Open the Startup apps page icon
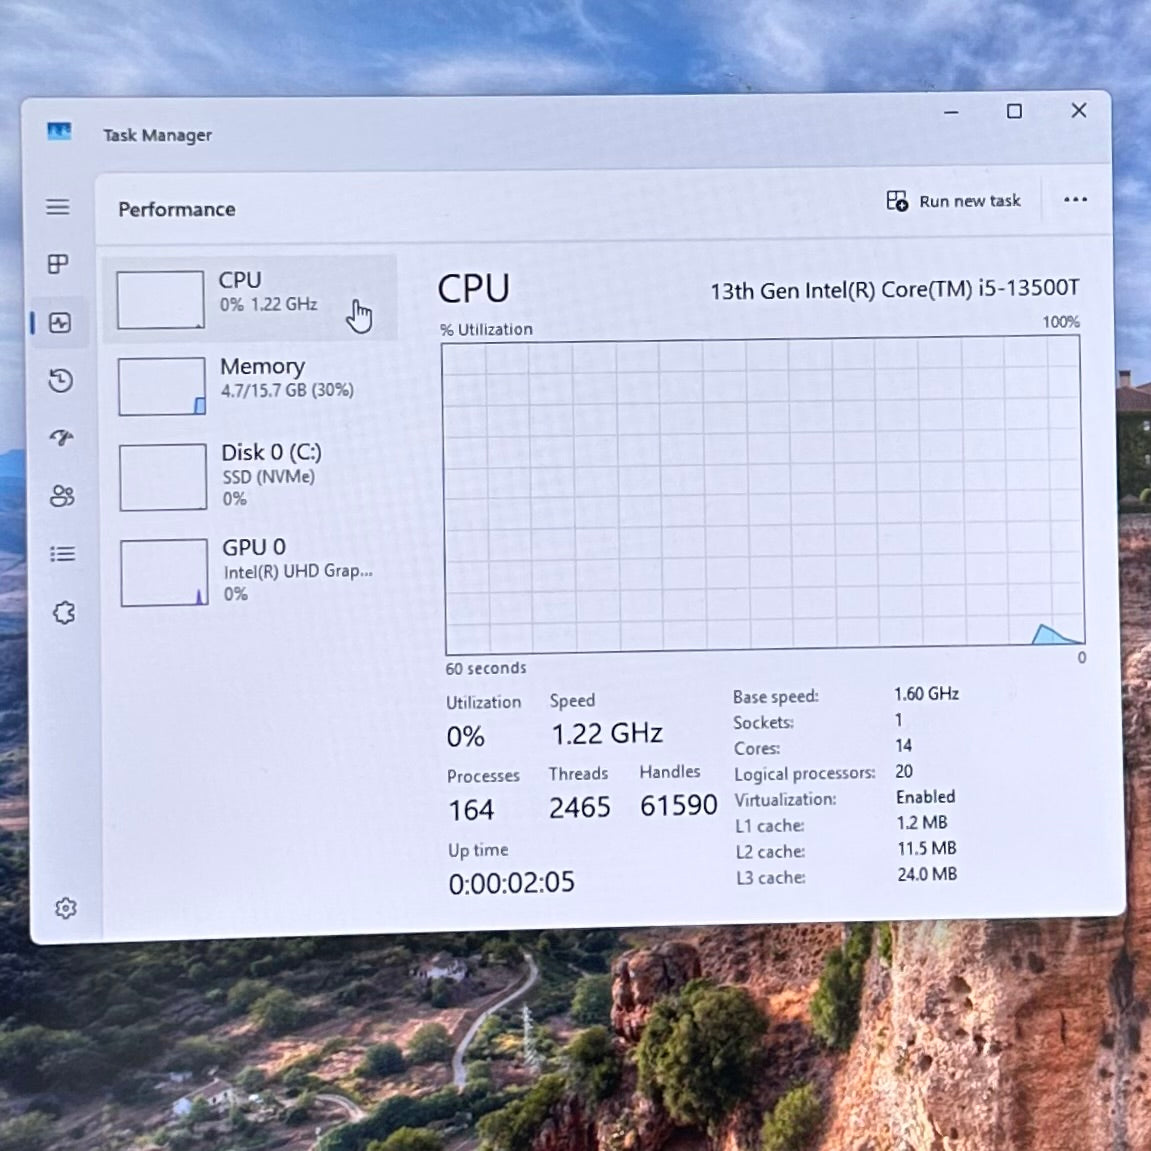Screen dimensions: 1151x1151 tap(61, 437)
